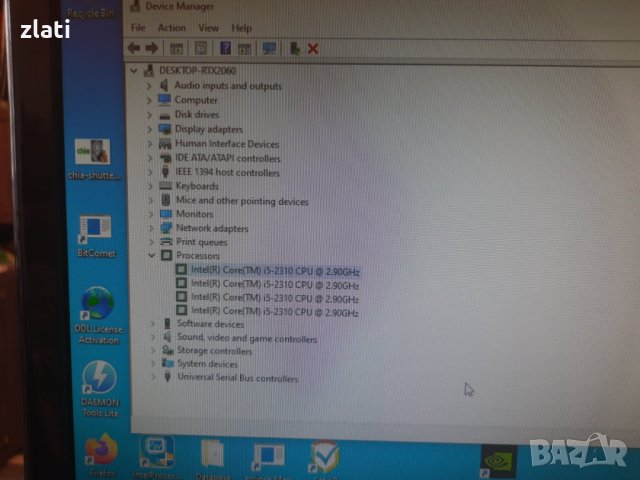This screenshot has height=480, width=640.
Task: Select Universal Serial Bus controllers
Action: (238, 378)
